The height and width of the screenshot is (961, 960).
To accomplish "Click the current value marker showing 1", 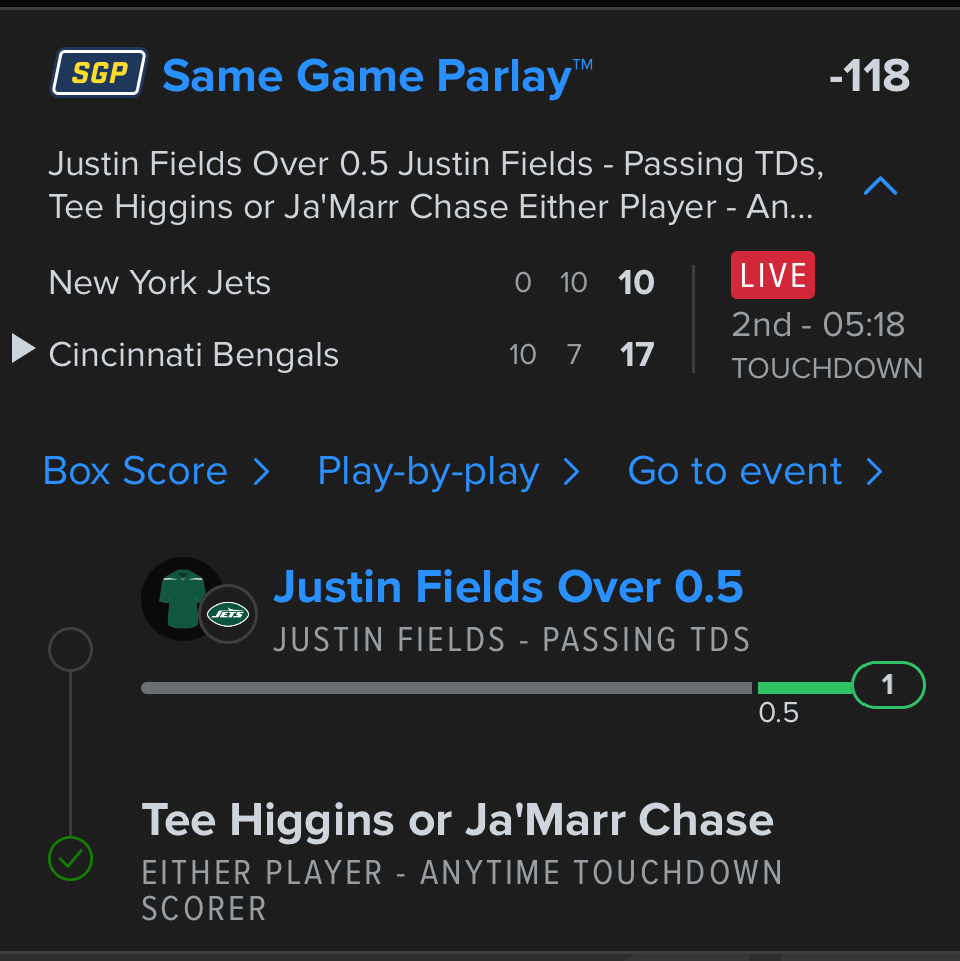I will 888,686.
